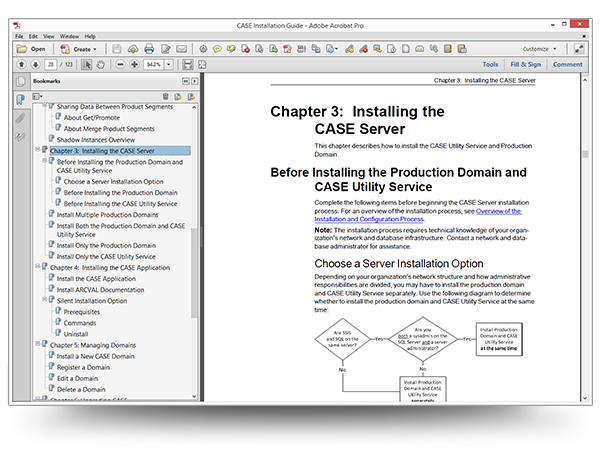Viewport: 600px width, 450px height.
Task: Add a sticky note comment
Action: pyautogui.click(x=217, y=49)
